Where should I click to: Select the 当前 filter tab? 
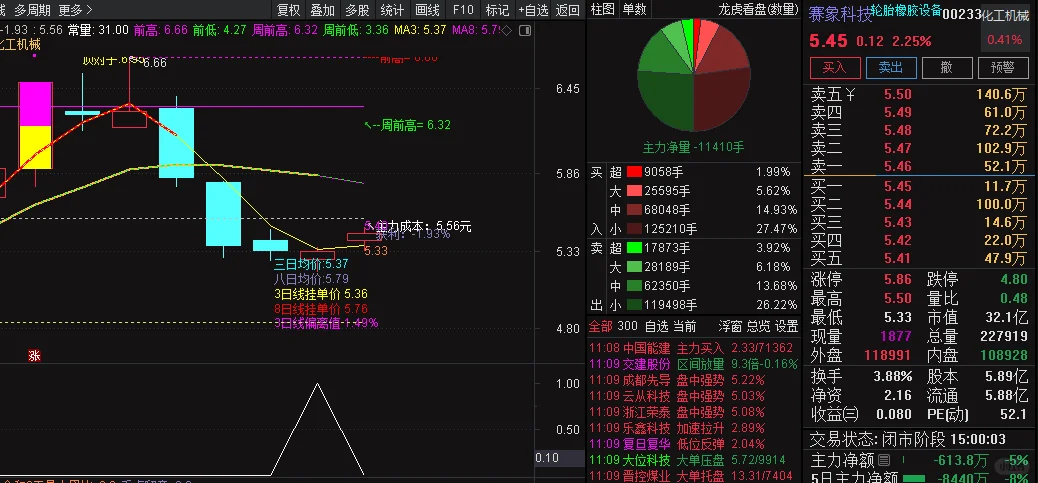685,326
